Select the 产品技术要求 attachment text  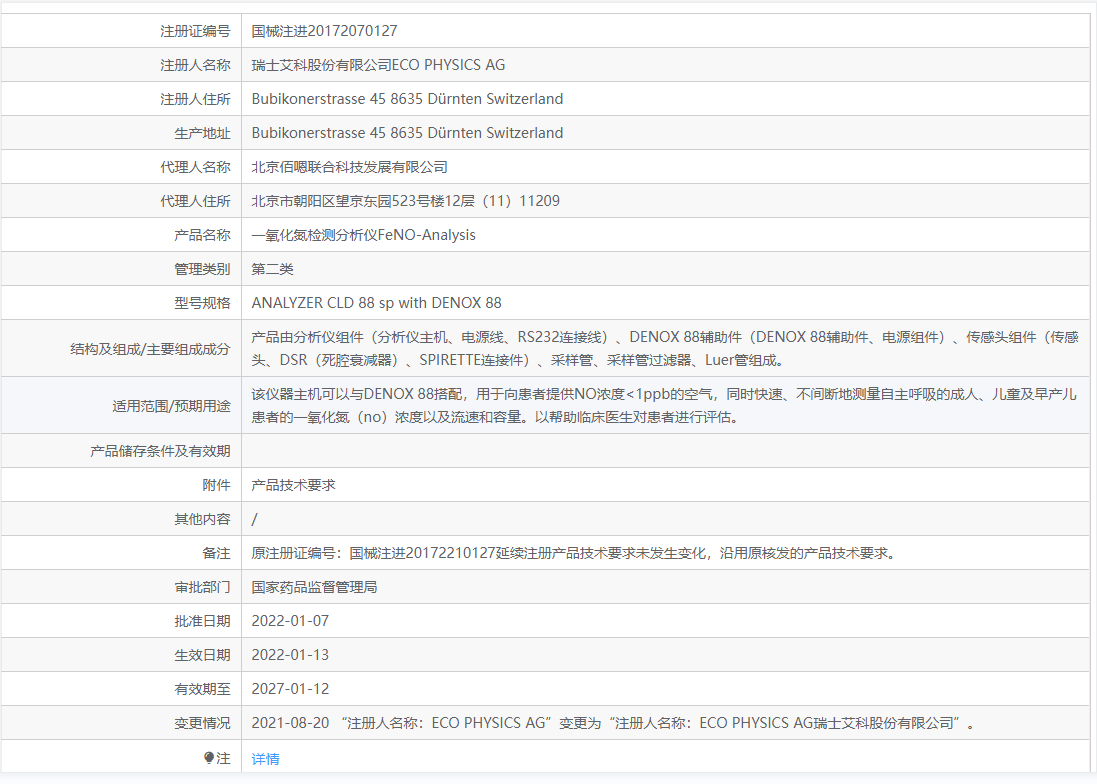coord(293,485)
